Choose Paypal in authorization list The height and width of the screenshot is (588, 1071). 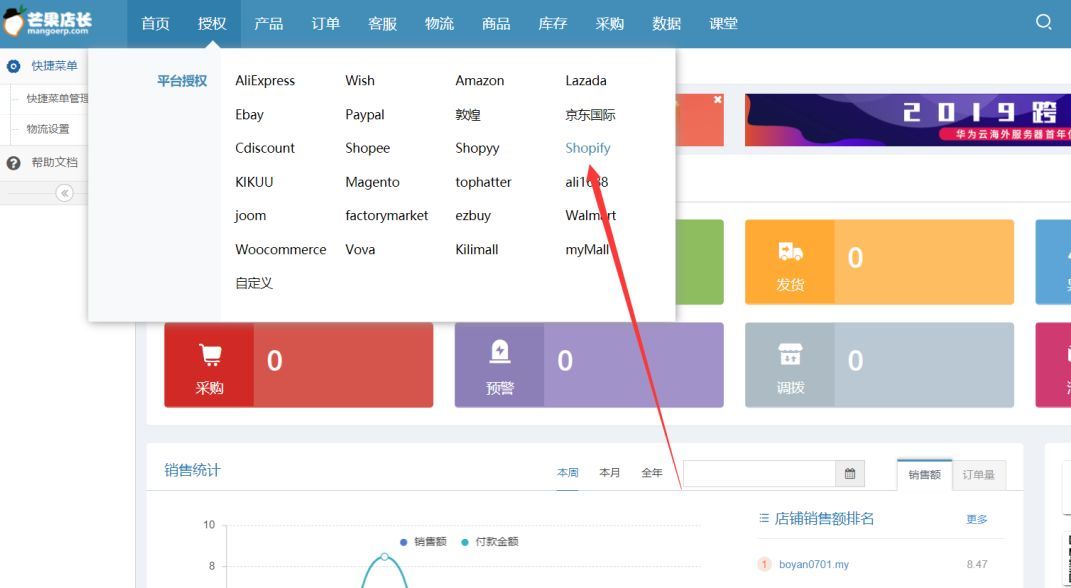(x=365, y=115)
